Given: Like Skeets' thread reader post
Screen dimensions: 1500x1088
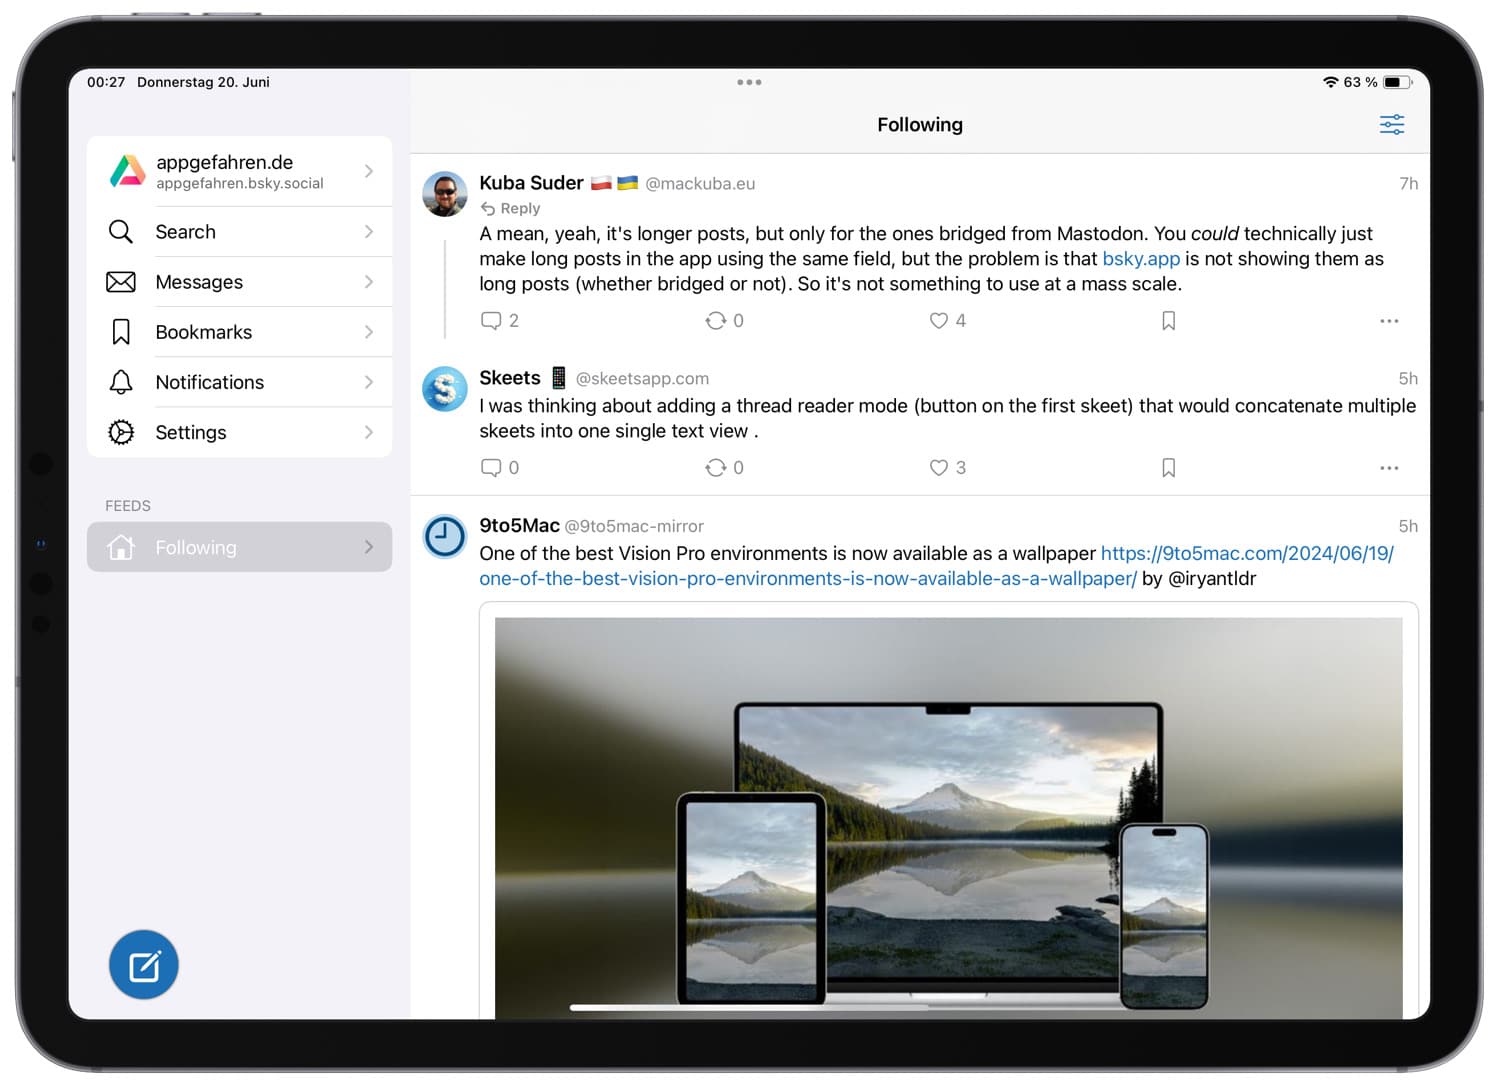Looking at the screenshot, I should pyautogui.click(x=939, y=467).
